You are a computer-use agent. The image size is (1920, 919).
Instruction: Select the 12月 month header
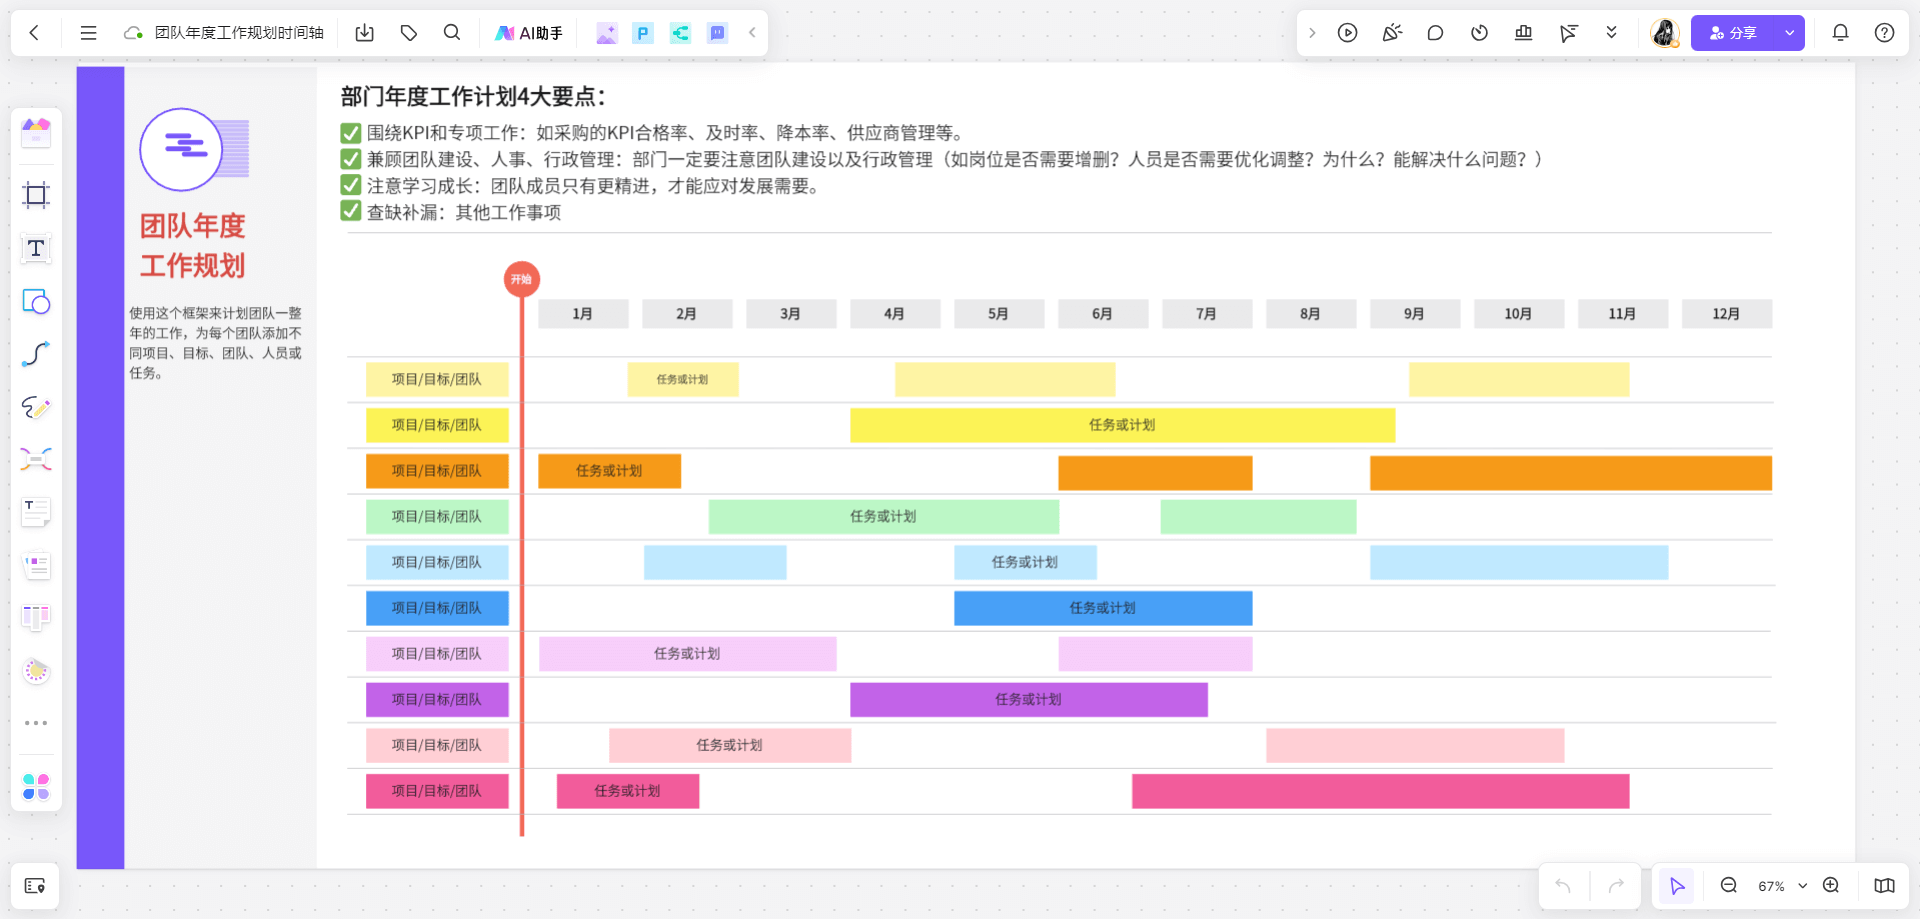tap(1727, 314)
